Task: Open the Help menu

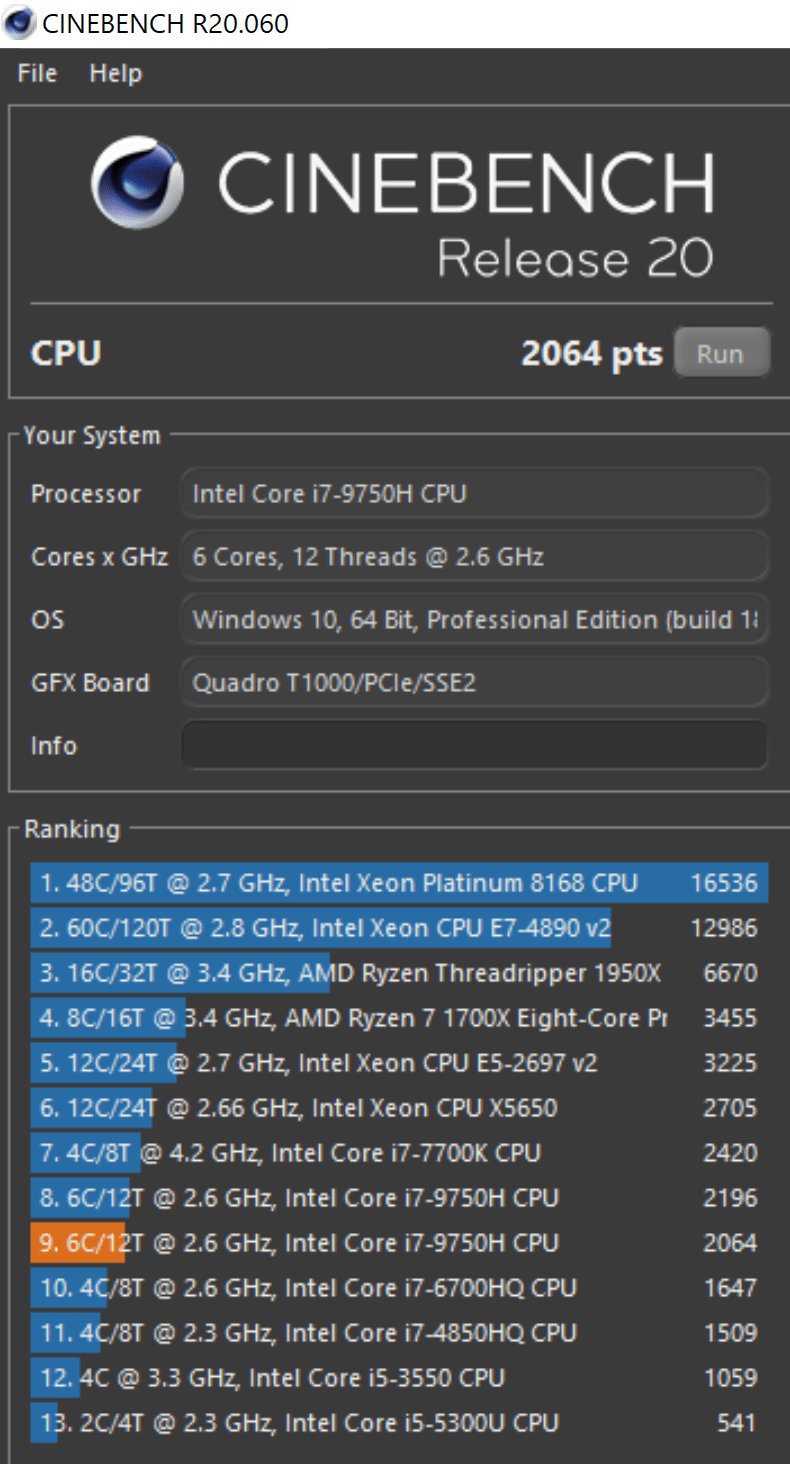Action: tap(115, 74)
